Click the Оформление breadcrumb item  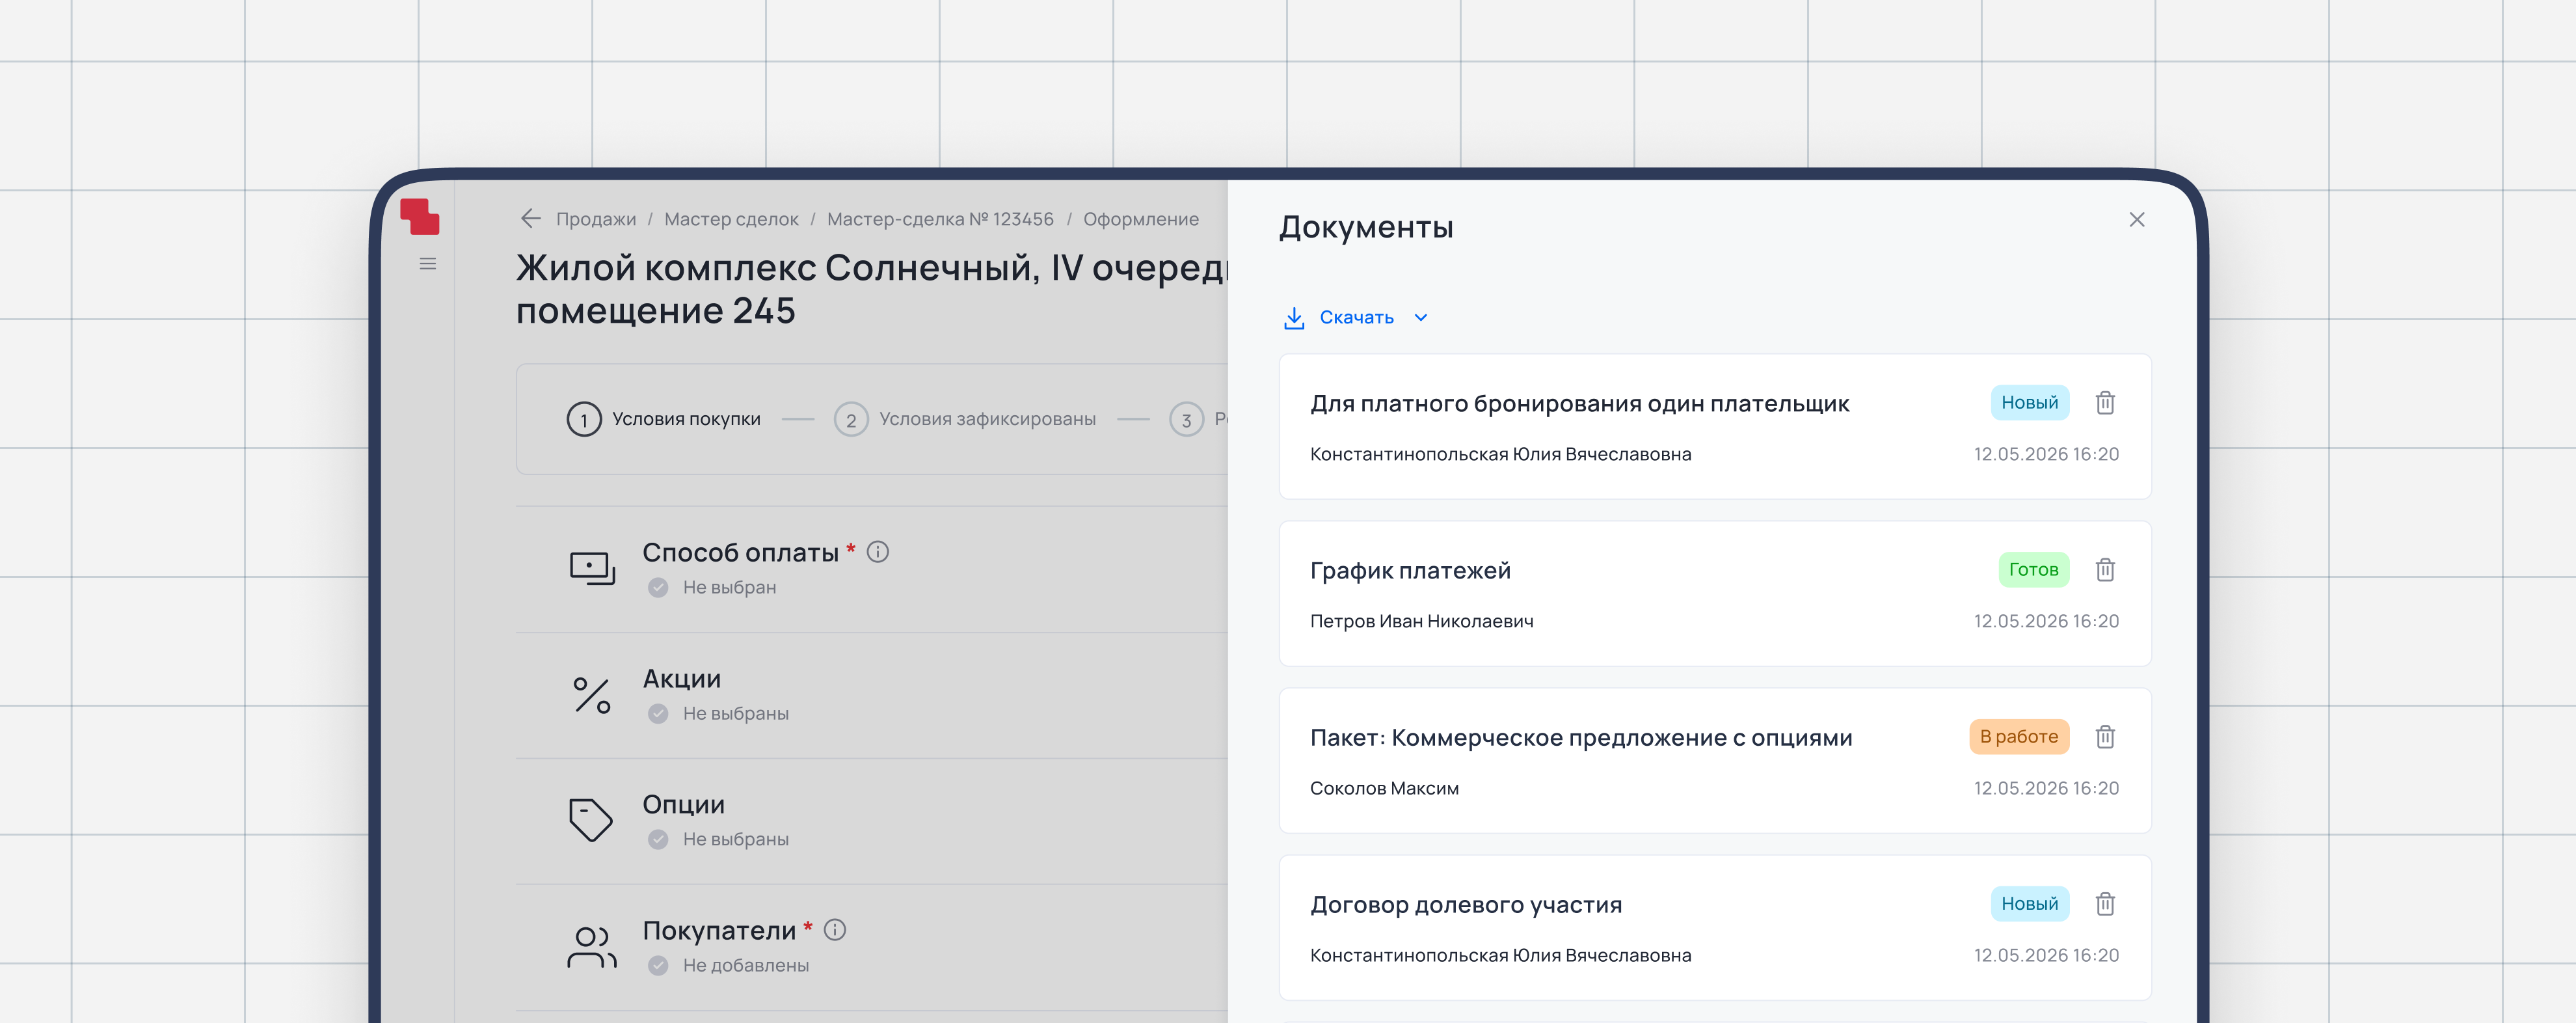click(x=1141, y=219)
